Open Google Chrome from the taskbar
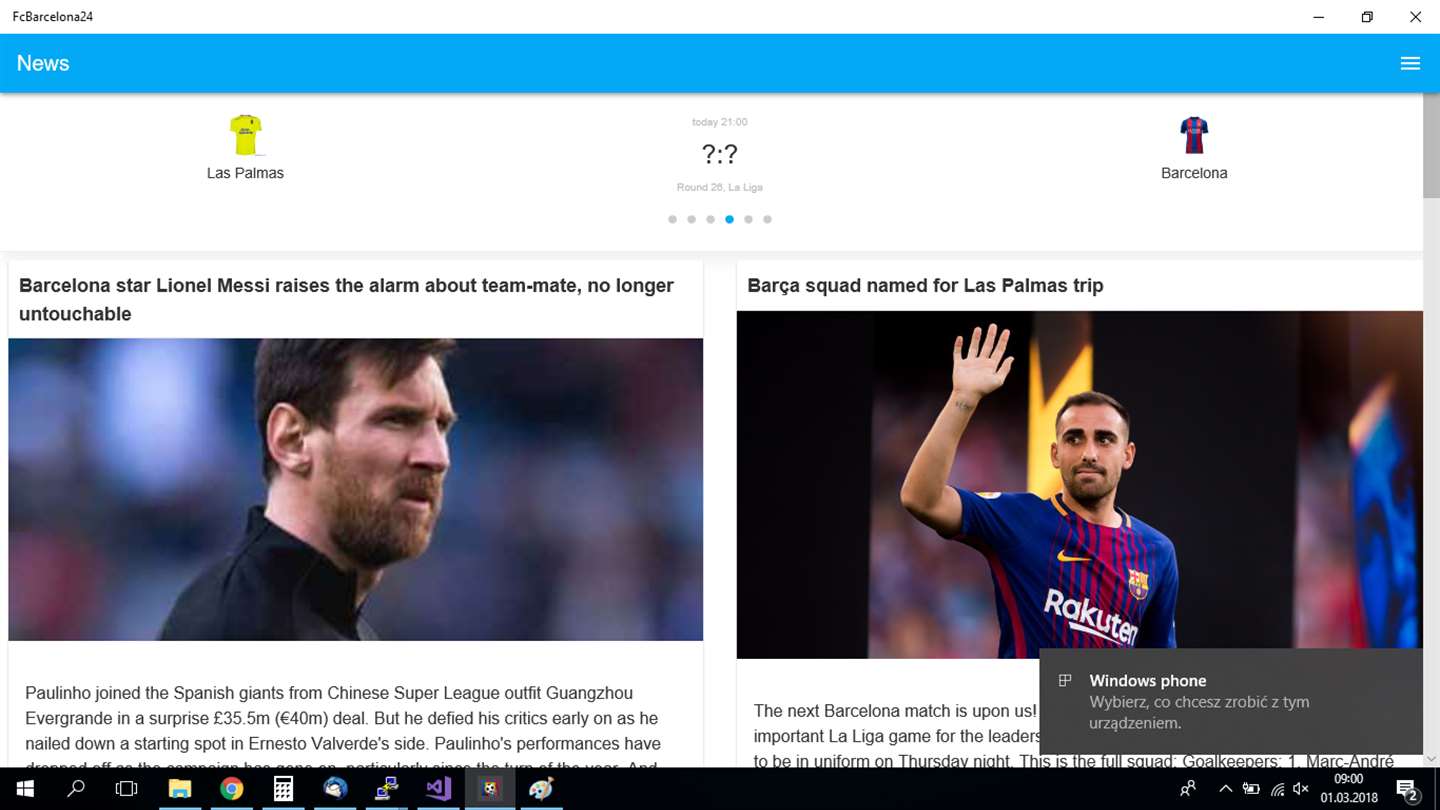Image resolution: width=1440 pixels, height=810 pixels. coord(231,789)
